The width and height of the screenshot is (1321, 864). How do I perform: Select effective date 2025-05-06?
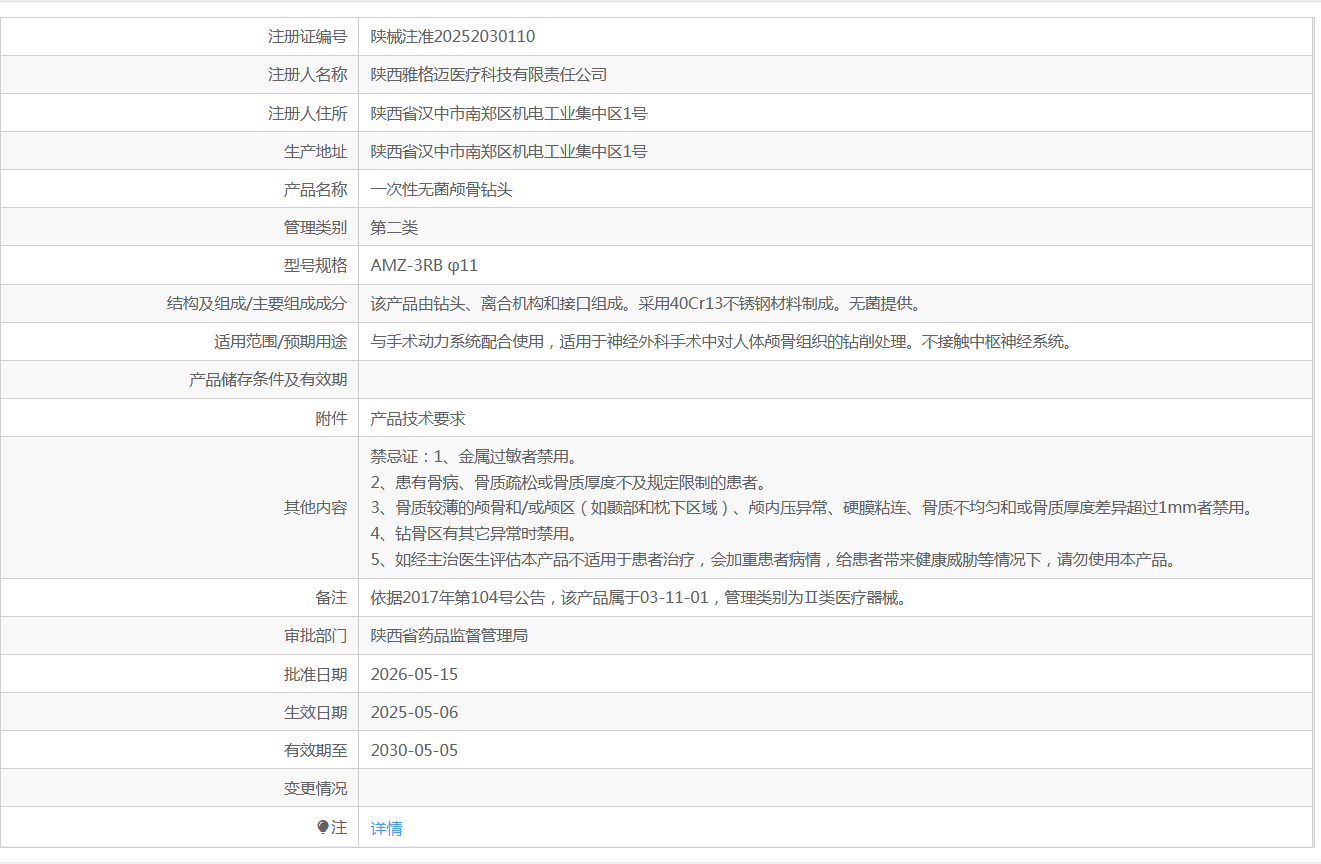tap(414, 712)
